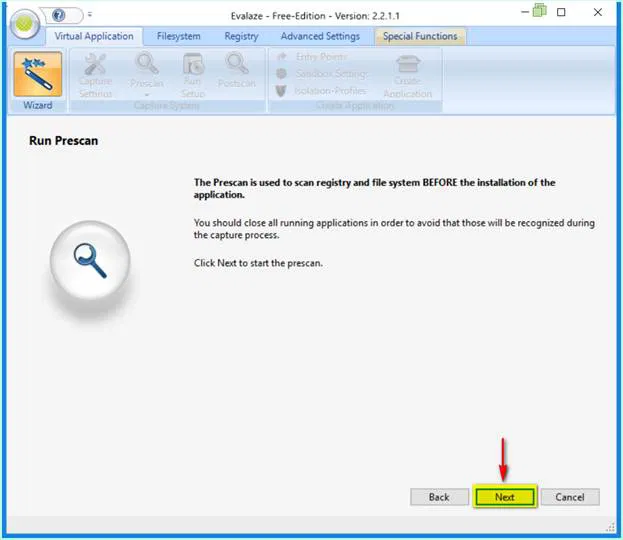Minimize the Evalaze window
This screenshot has width=623, height=540.
coord(525,12)
